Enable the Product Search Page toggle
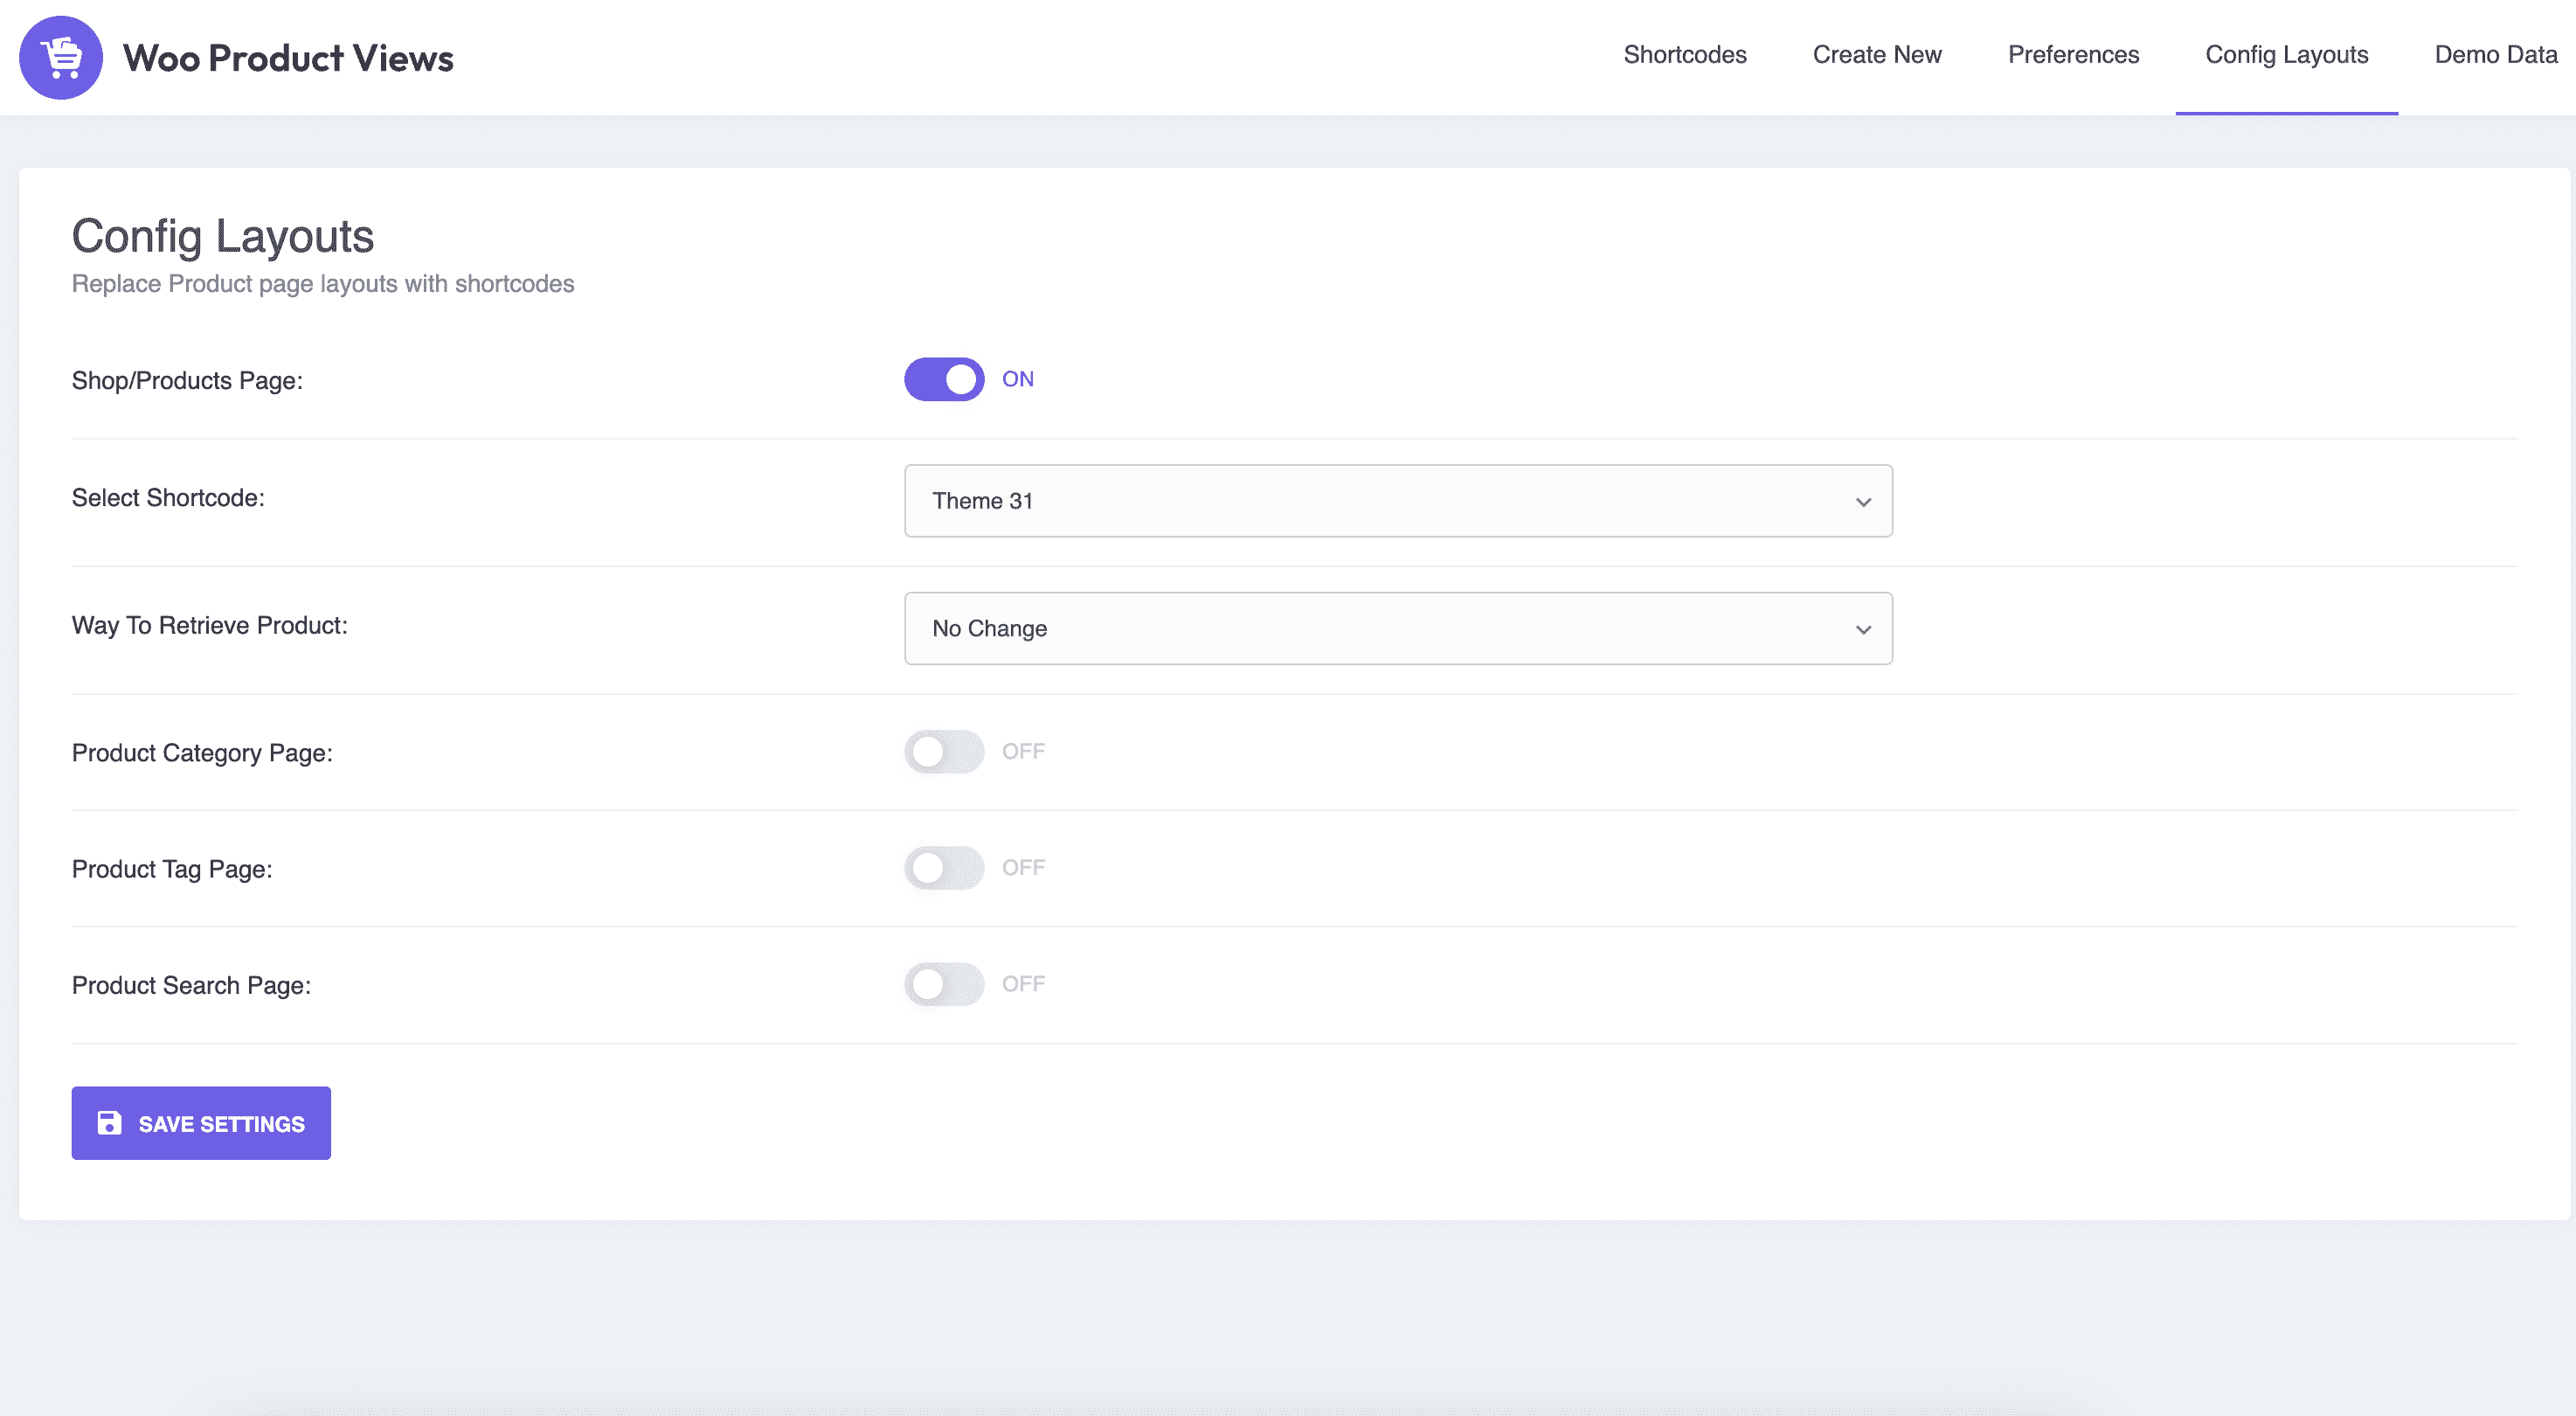 coord(943,983)
